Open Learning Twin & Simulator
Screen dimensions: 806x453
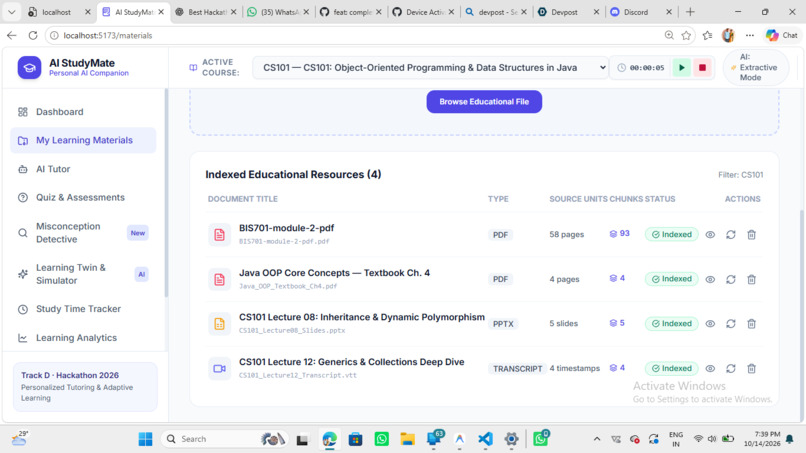click(x=83, y=274)
